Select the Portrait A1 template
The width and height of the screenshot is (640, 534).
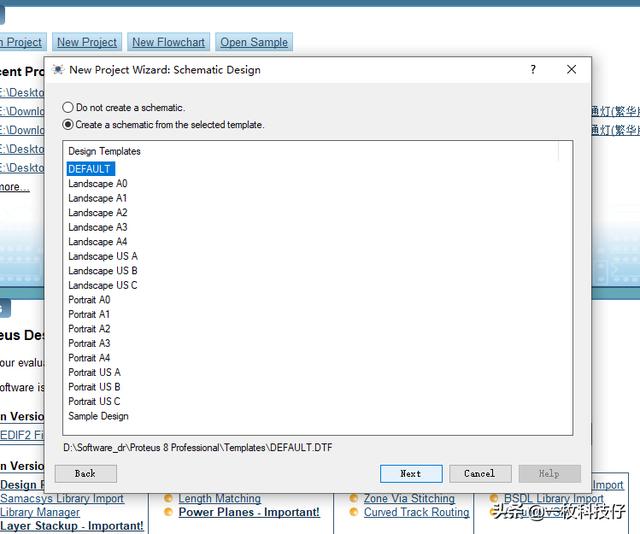[89, 314]
